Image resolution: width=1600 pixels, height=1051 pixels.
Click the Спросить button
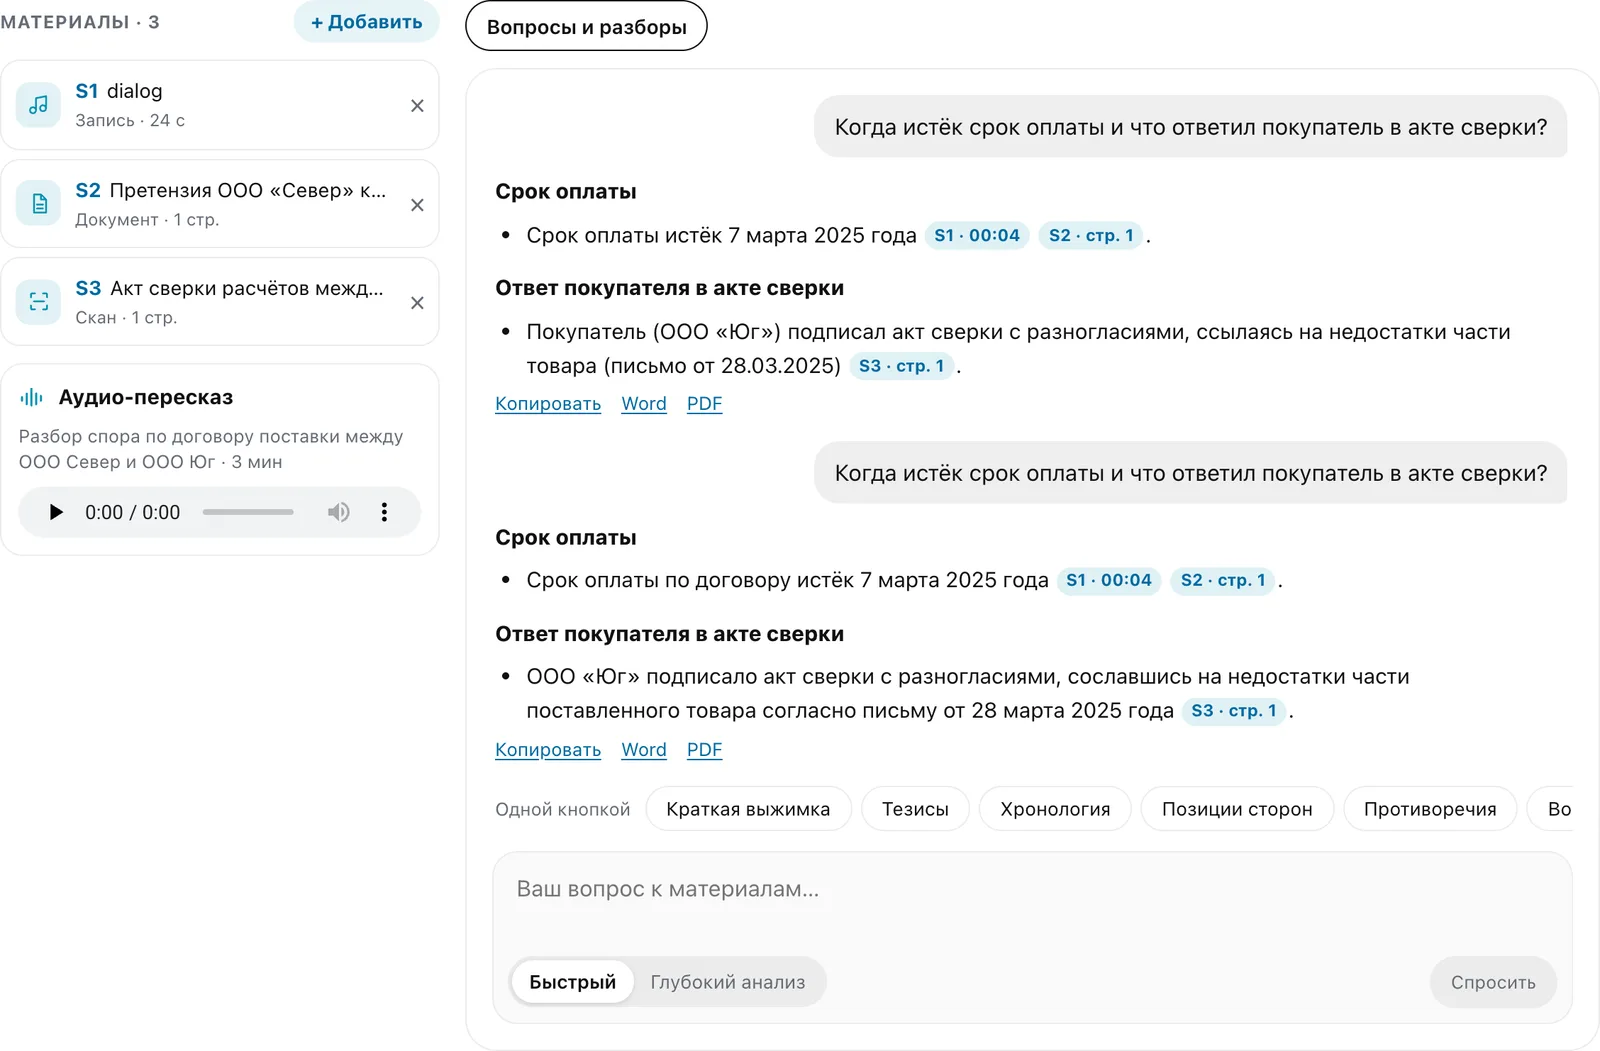(1493, 982)
